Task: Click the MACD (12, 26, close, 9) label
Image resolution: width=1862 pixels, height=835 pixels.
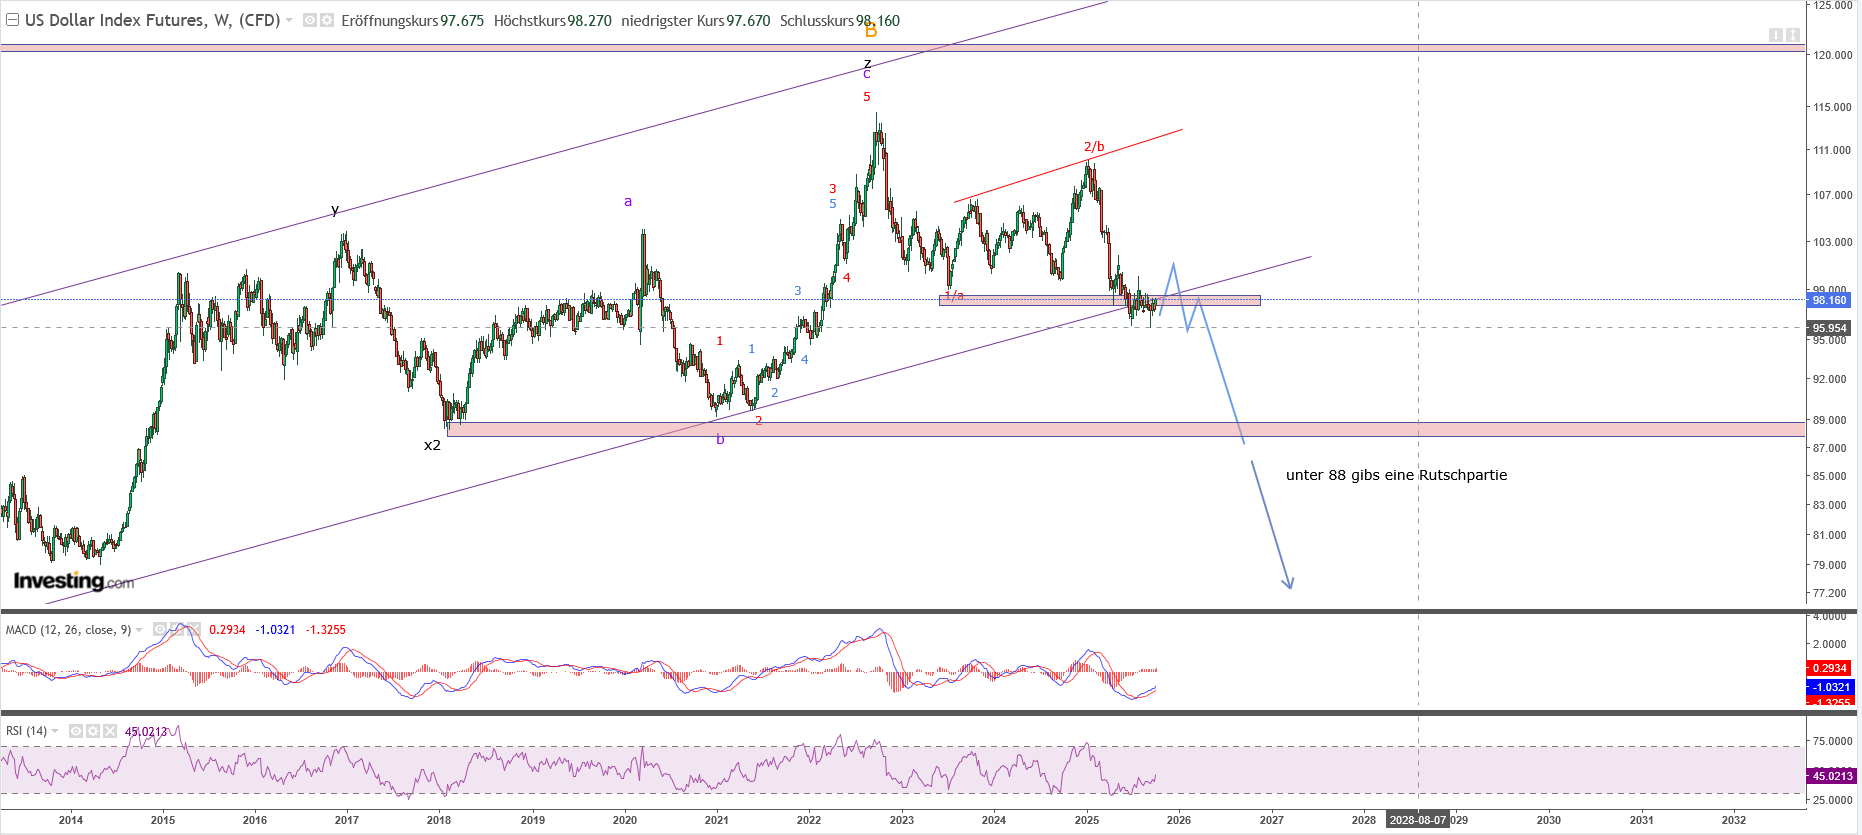Action: pos(68,630)
